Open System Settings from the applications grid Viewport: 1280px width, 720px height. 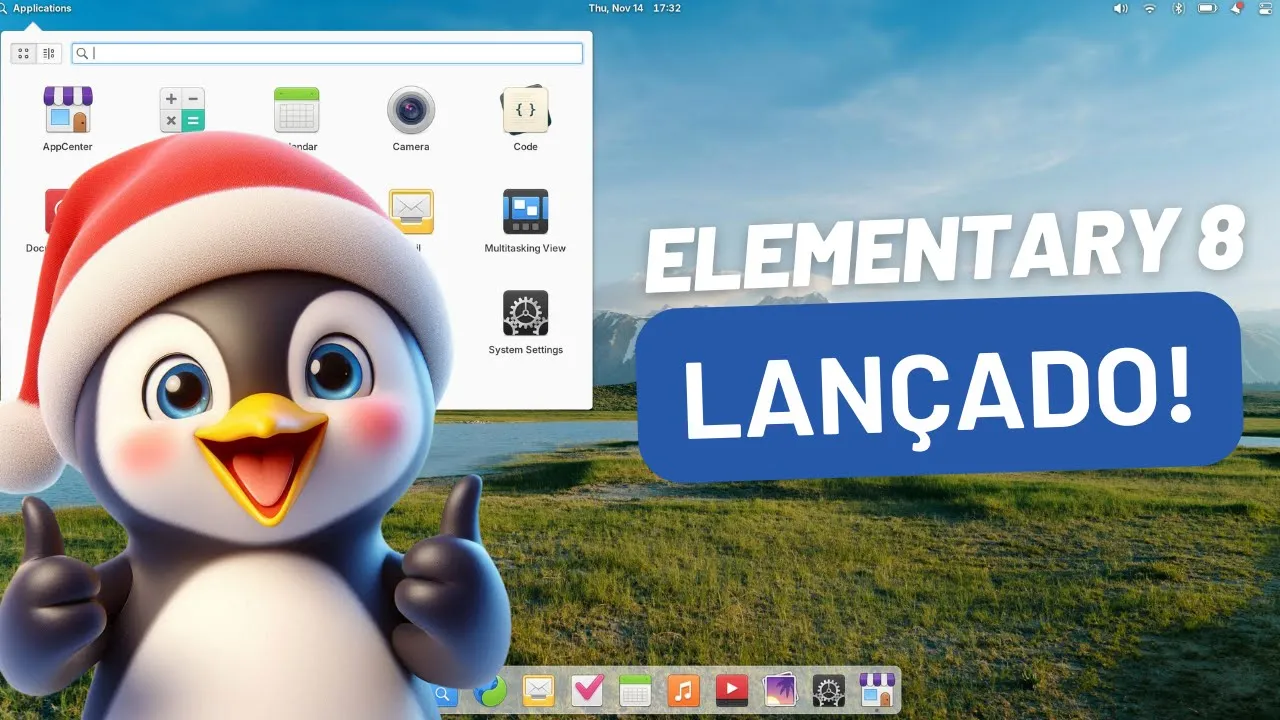tap(525, 323)
